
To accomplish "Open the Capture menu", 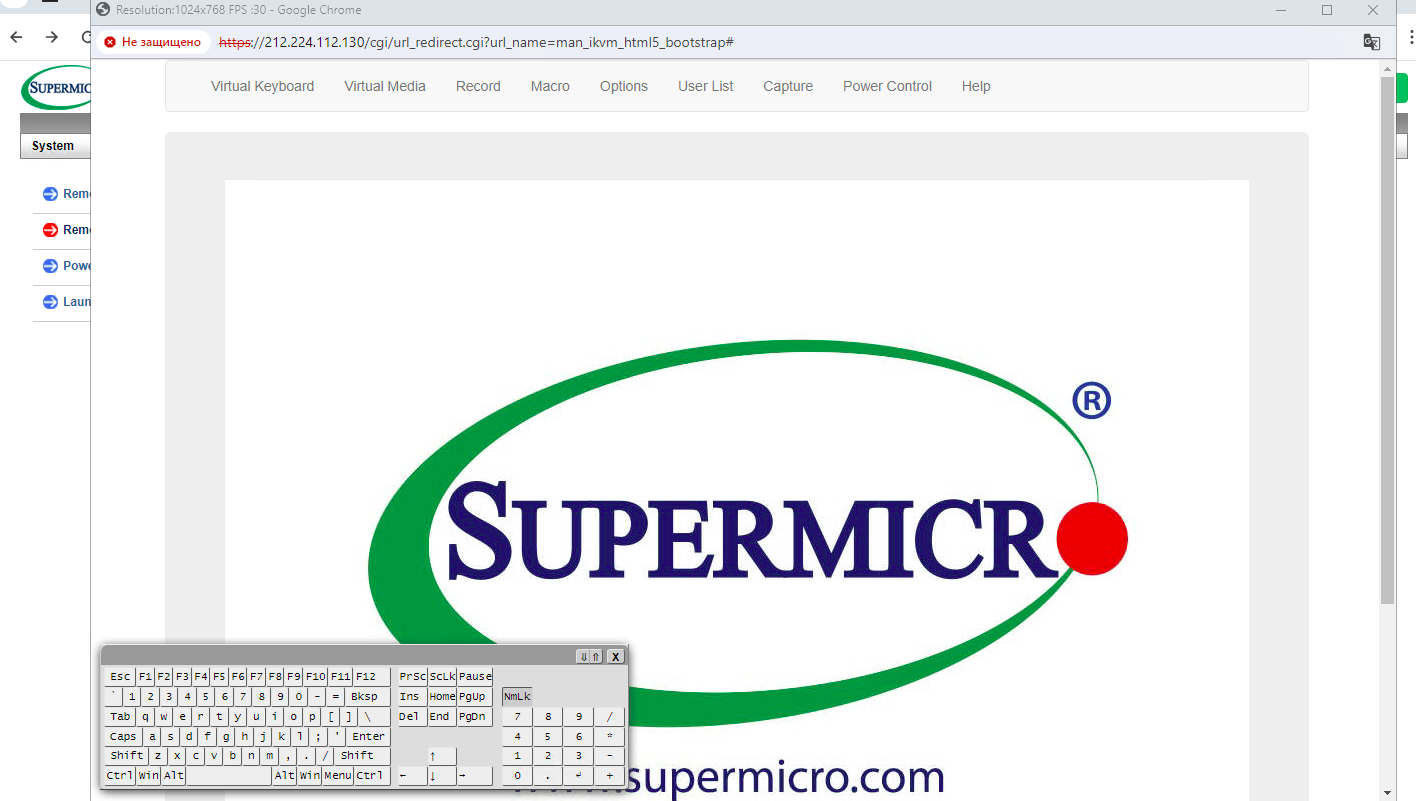I will [788, 86].
